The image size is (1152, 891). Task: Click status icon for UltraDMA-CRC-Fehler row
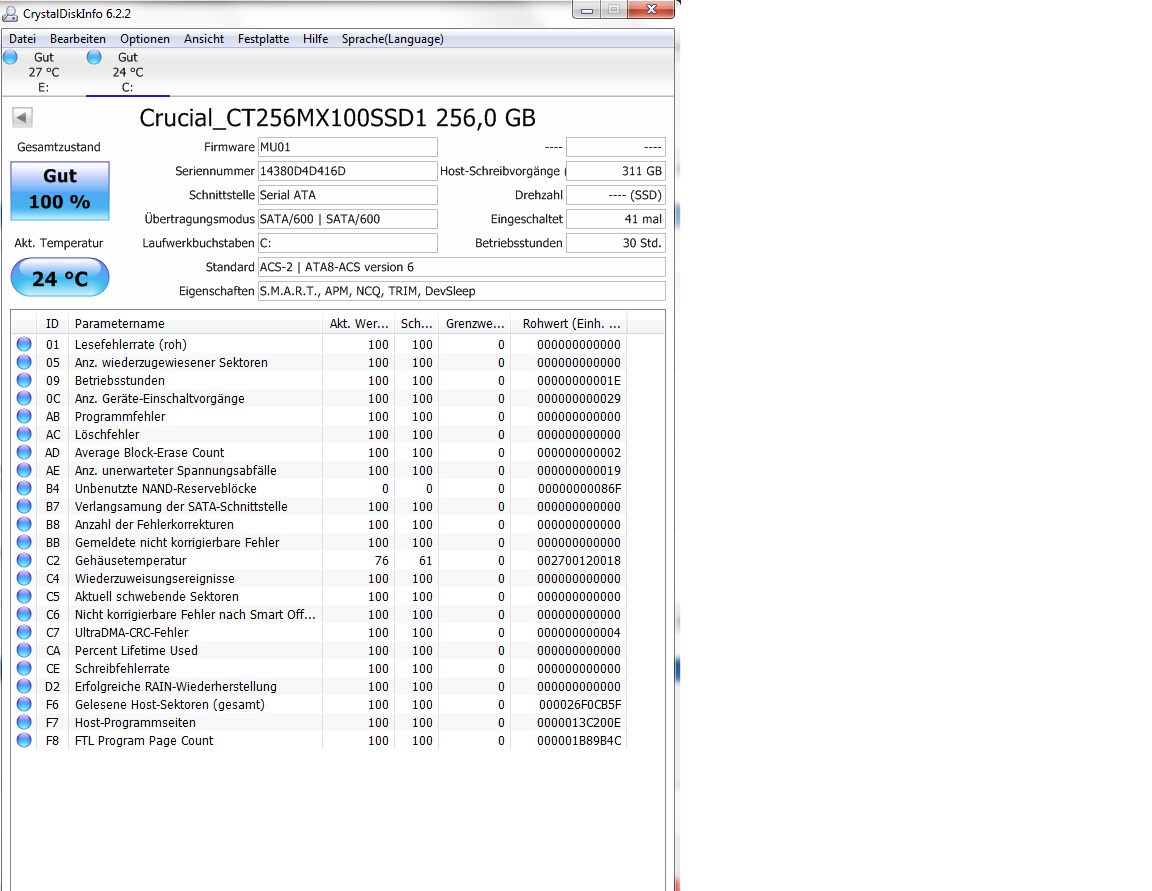(24, 632)
